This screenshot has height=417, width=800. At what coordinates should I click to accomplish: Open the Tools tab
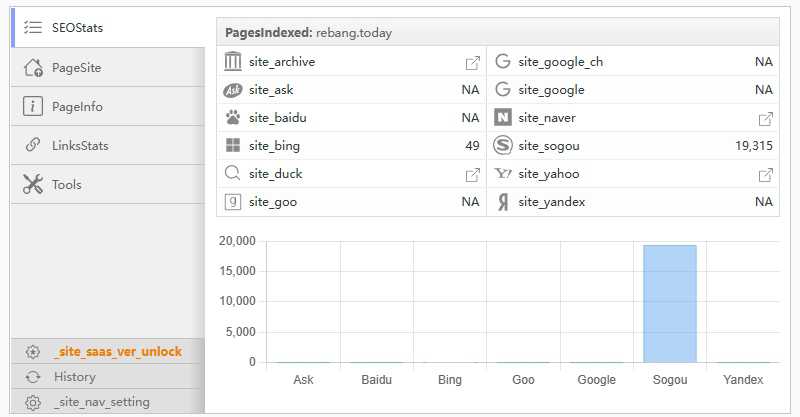coord(66,185)
